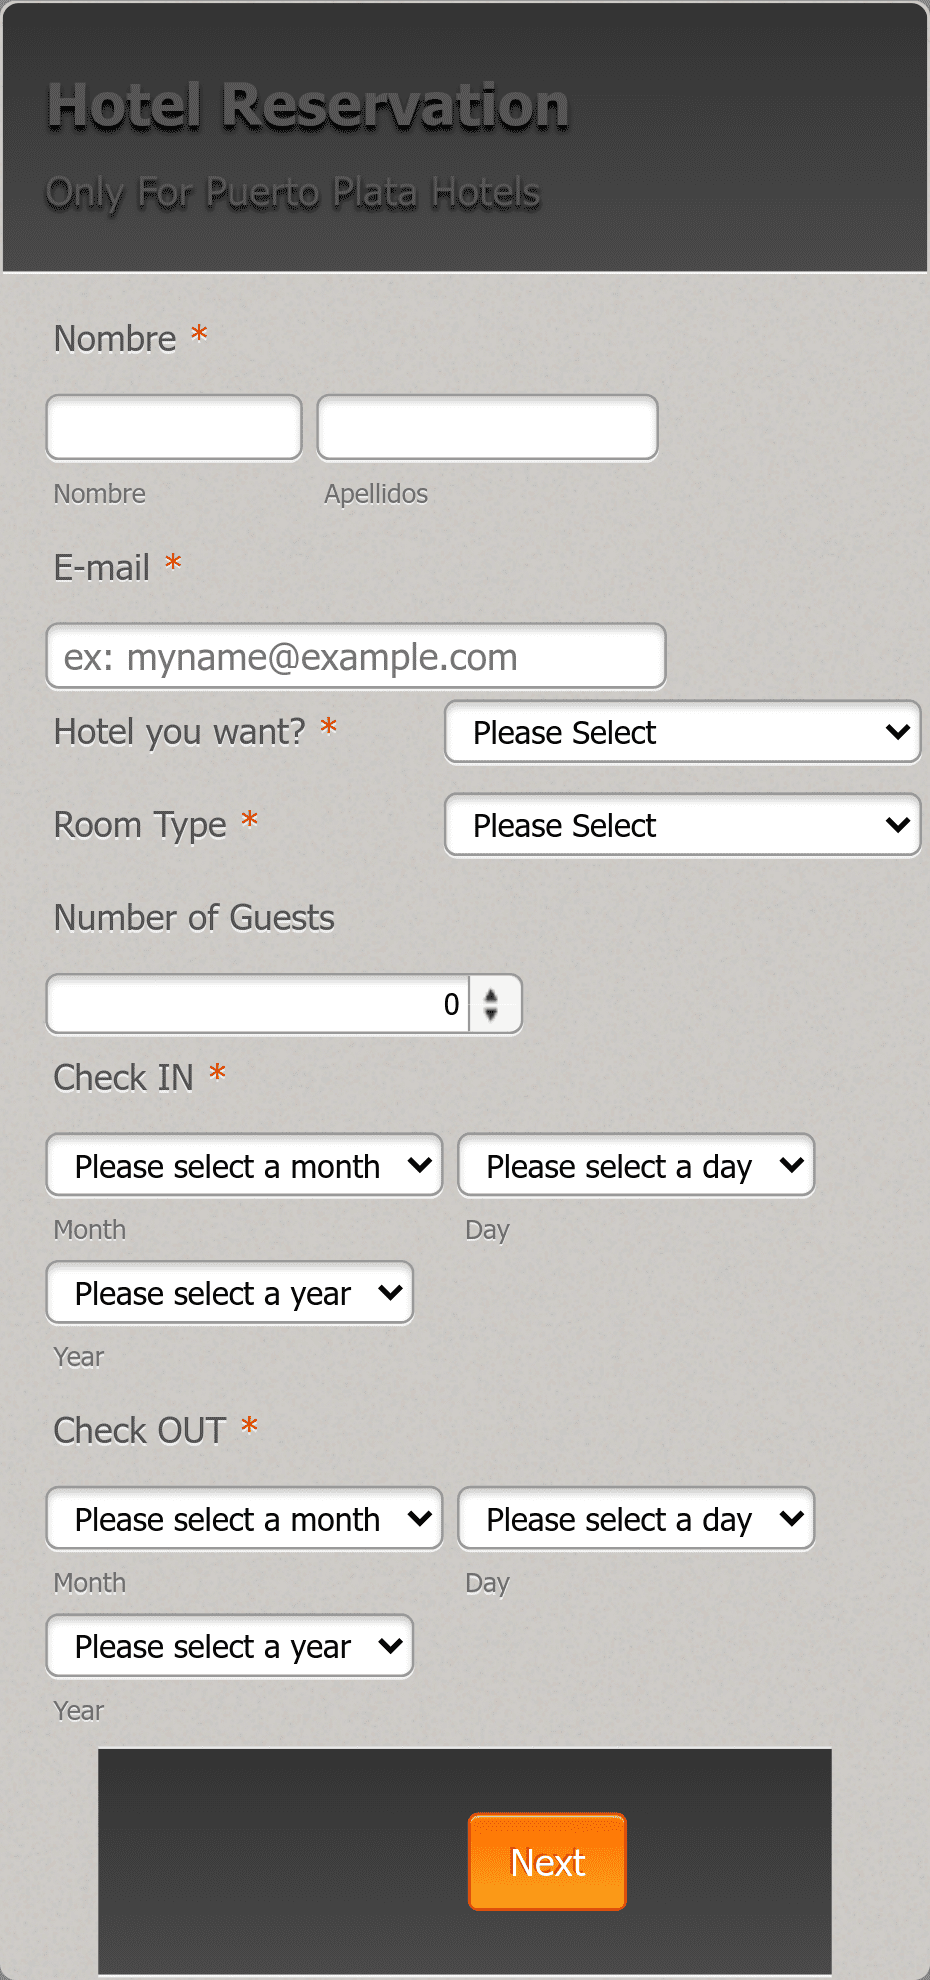Click the required asterisk beside E-mail

pos(172,563)
